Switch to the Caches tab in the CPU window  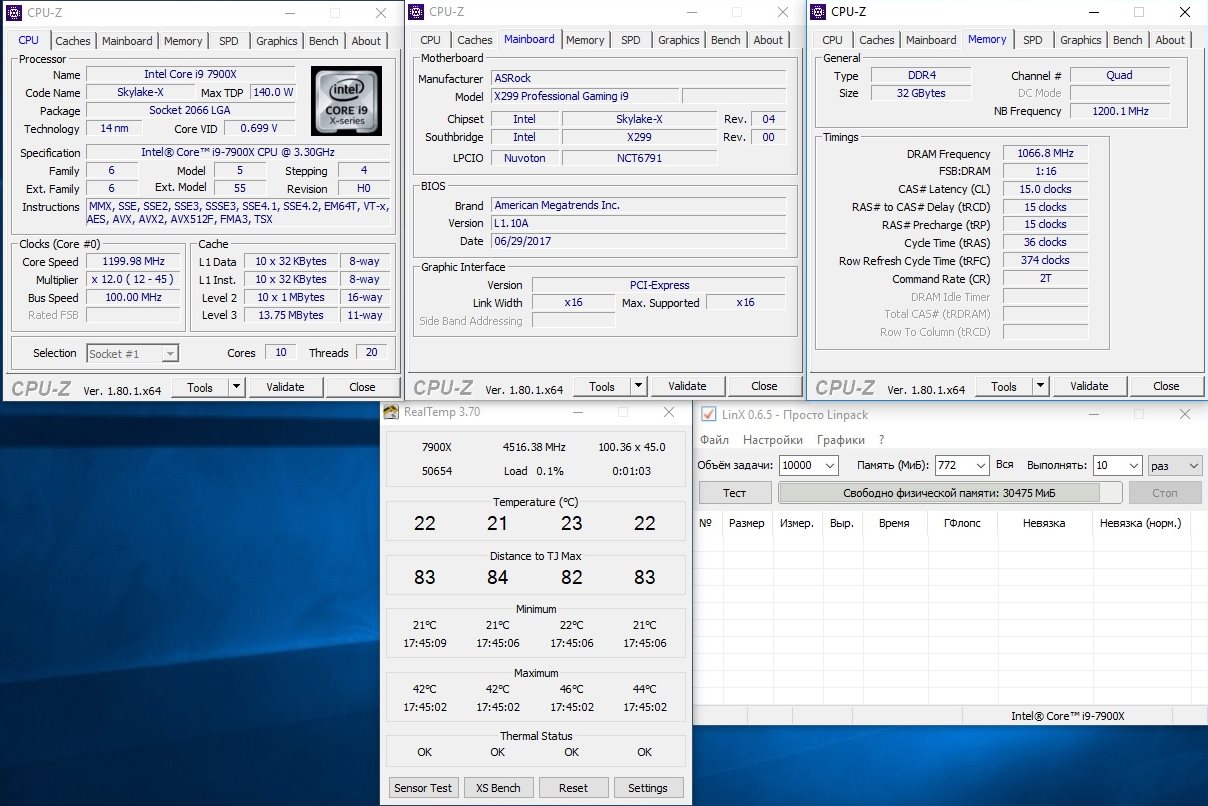tap(73, 41)
